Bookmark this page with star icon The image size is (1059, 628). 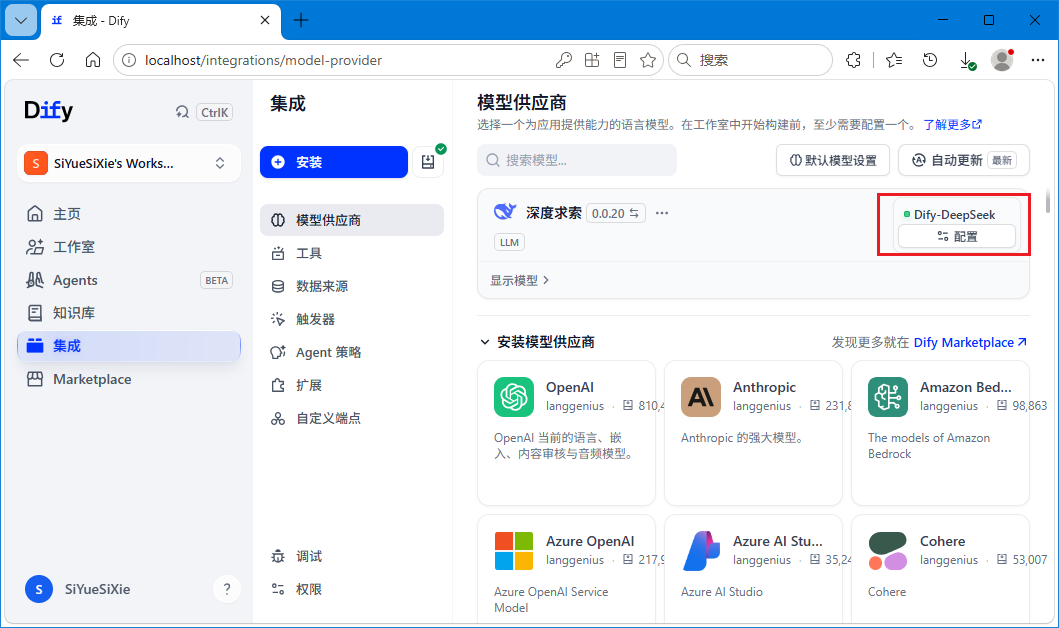648,60
